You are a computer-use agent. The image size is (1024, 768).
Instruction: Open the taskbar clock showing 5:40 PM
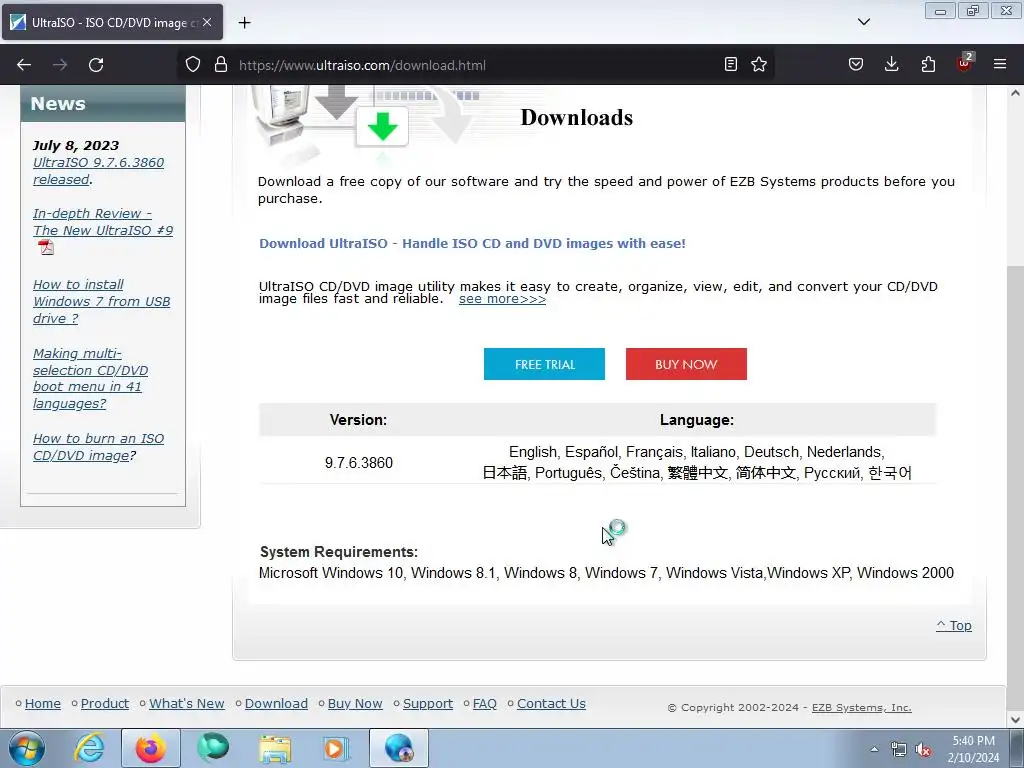973,749
